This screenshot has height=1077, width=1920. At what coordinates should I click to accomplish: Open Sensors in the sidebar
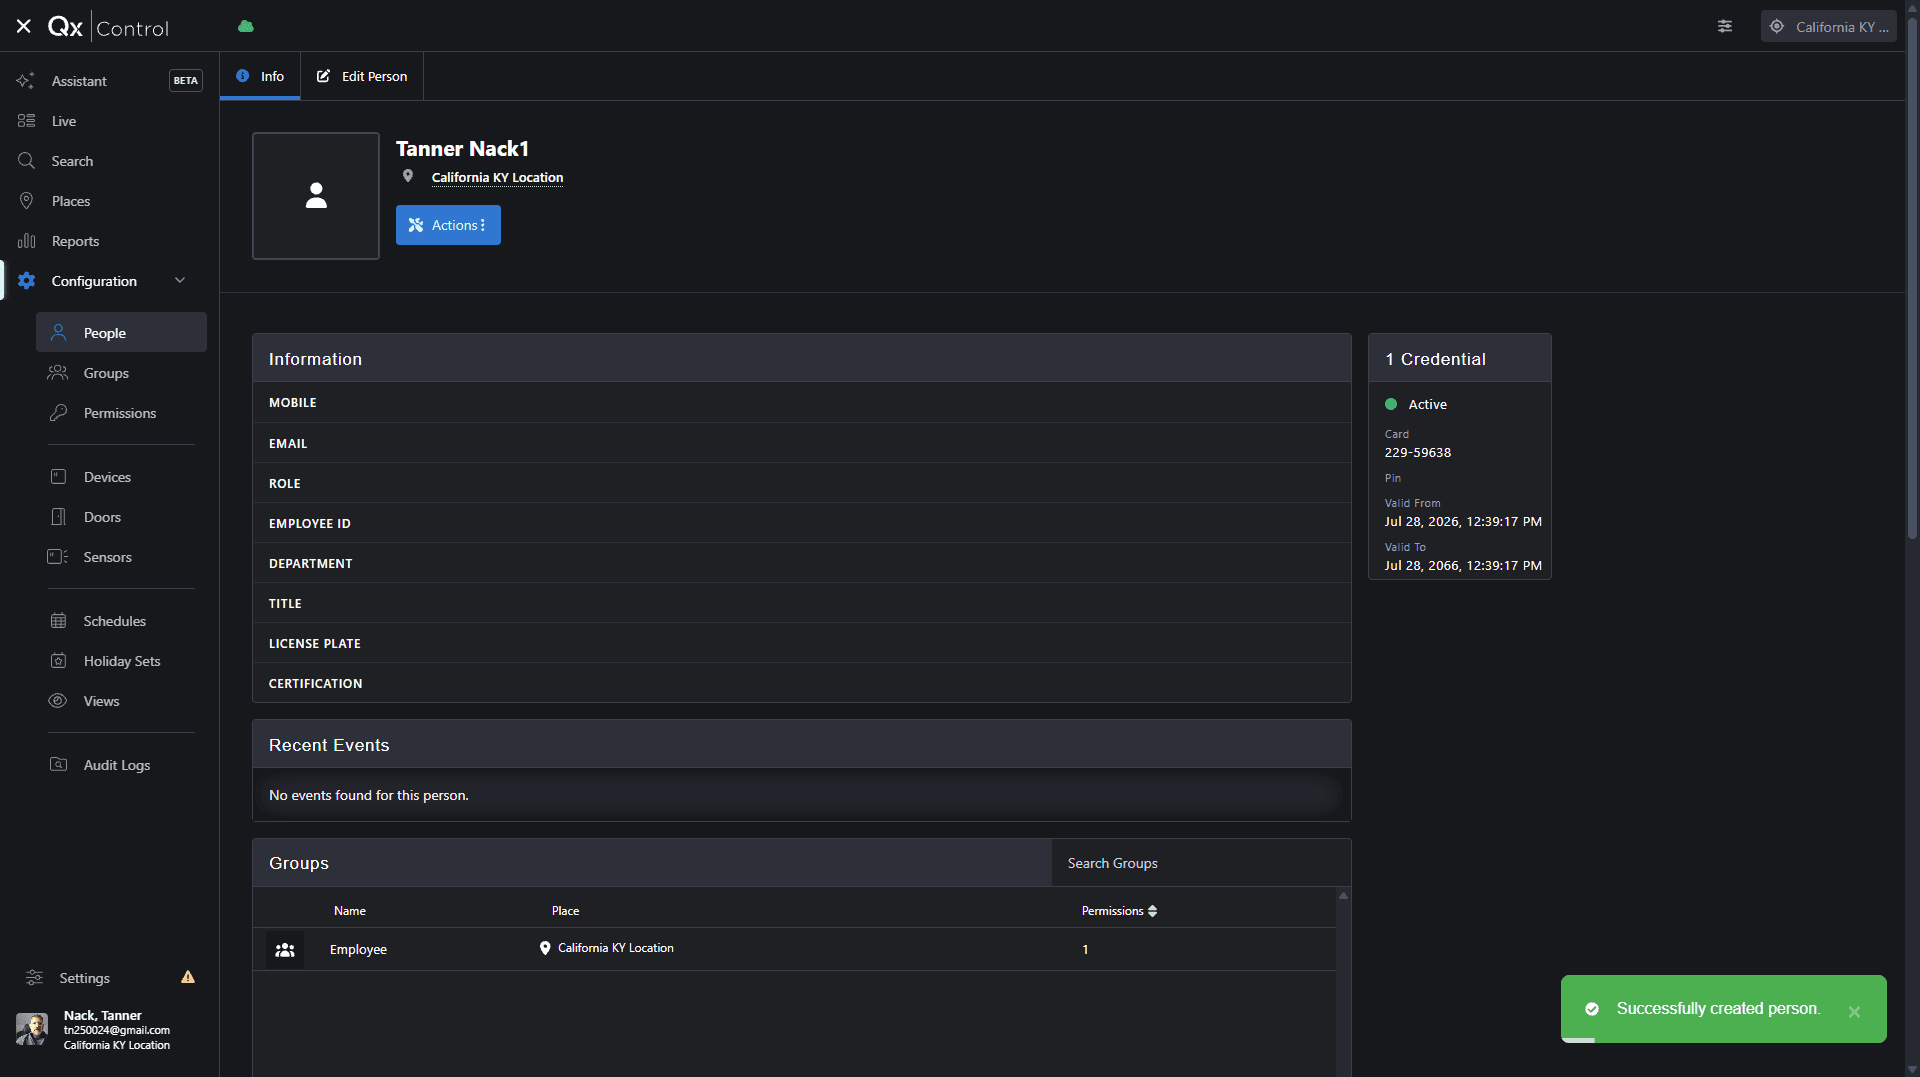pyautogui.click(x=121, y=557)
